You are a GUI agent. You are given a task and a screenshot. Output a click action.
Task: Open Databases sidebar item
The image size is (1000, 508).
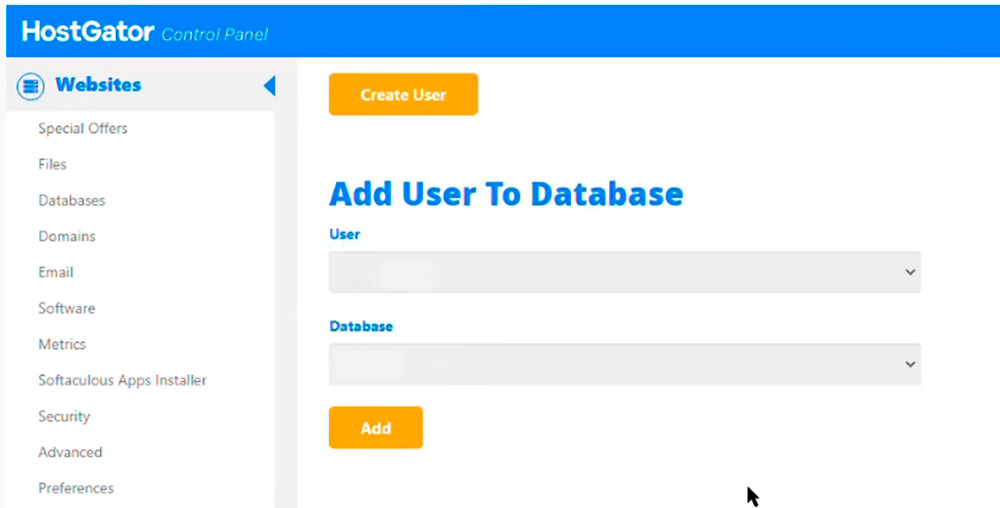[71, 200]
